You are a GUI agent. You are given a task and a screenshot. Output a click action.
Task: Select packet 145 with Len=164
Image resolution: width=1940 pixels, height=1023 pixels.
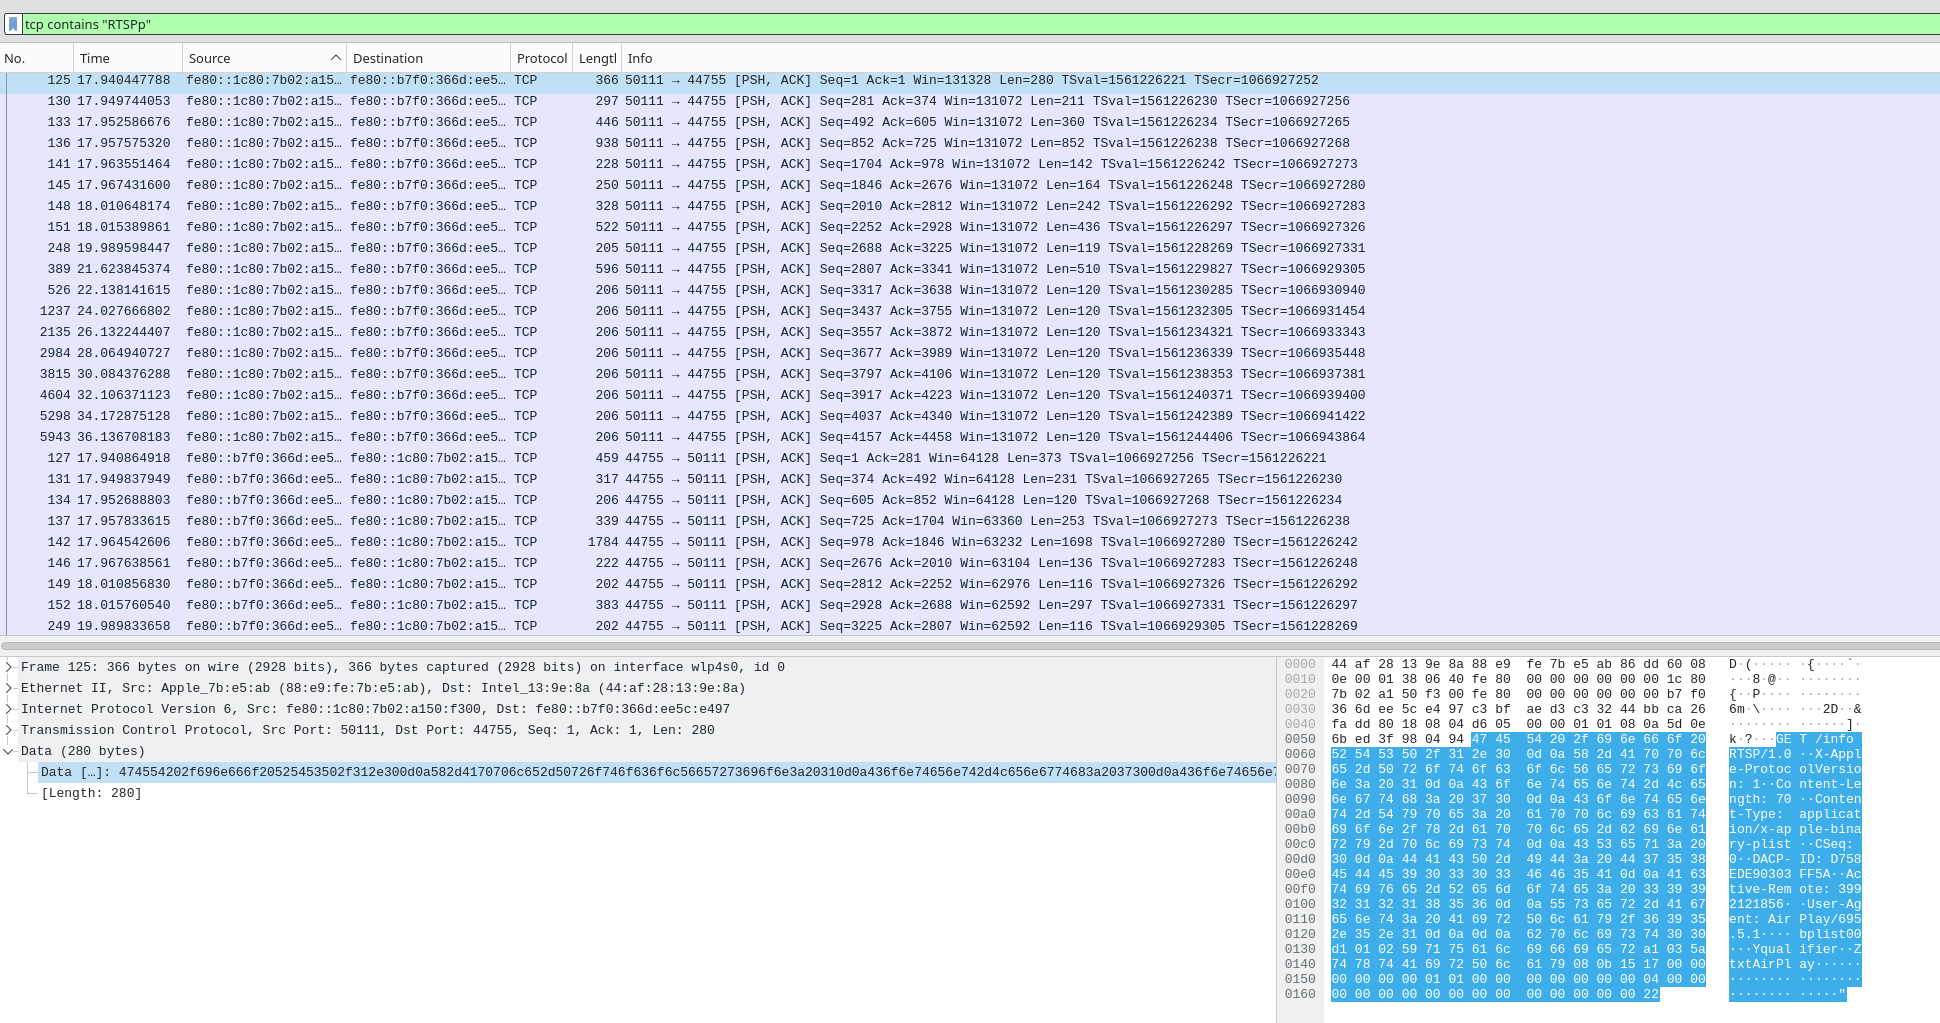pyautogui.click(x=970, y=185)
